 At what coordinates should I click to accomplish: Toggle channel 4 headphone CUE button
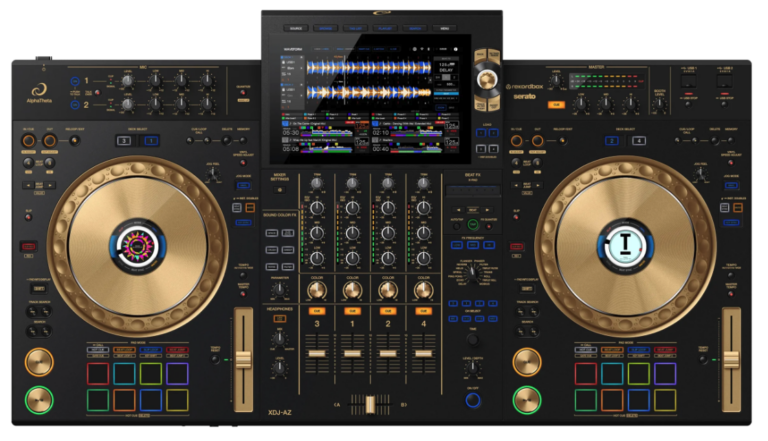(424, 311)
